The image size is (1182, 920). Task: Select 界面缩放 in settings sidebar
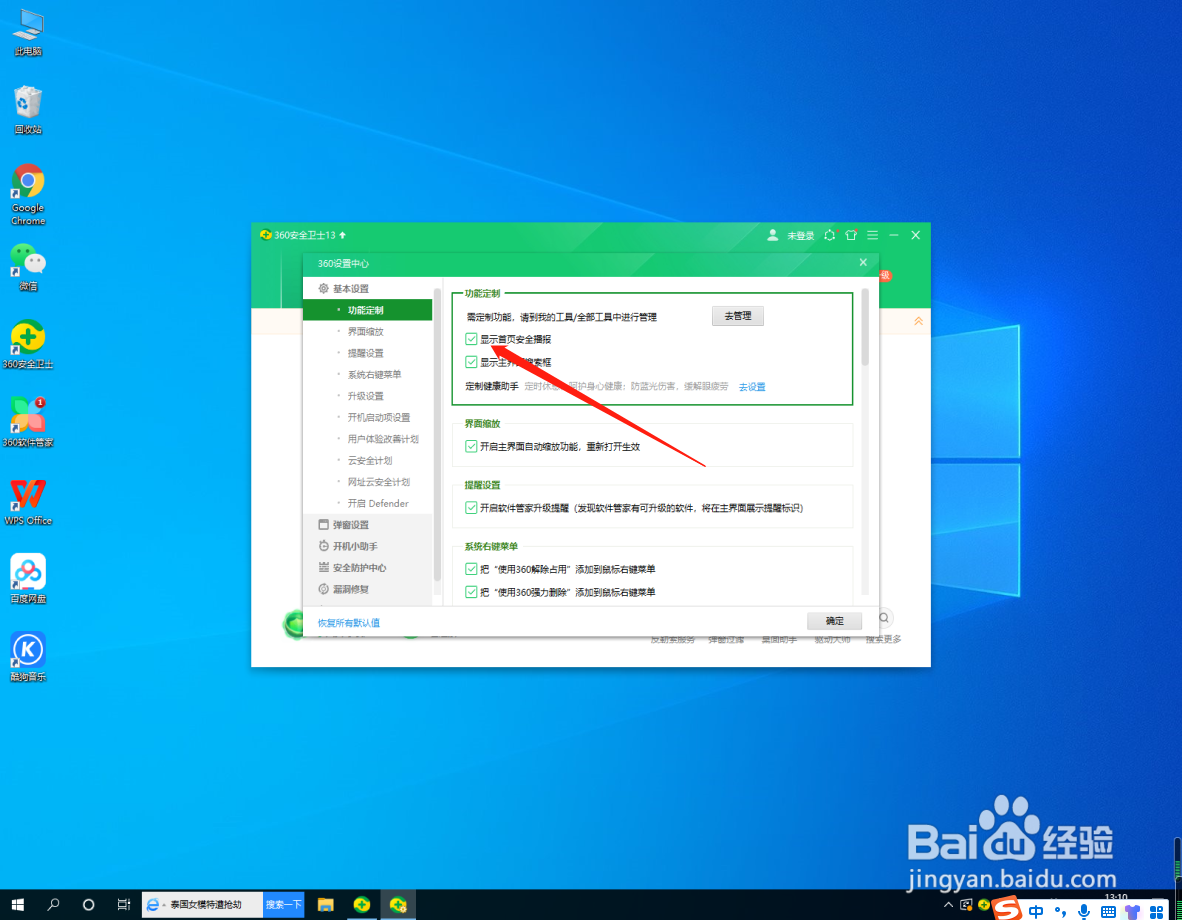[368, 332]
